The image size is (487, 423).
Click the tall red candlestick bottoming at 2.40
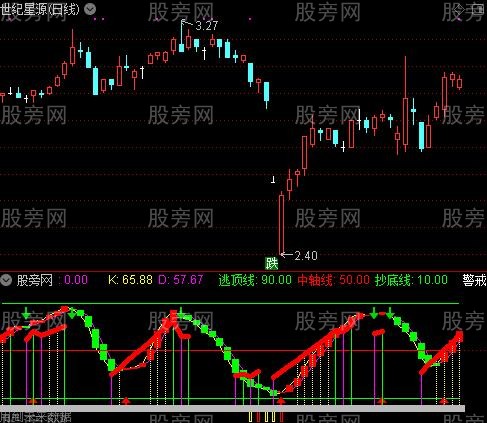click(x=282, y=224)
